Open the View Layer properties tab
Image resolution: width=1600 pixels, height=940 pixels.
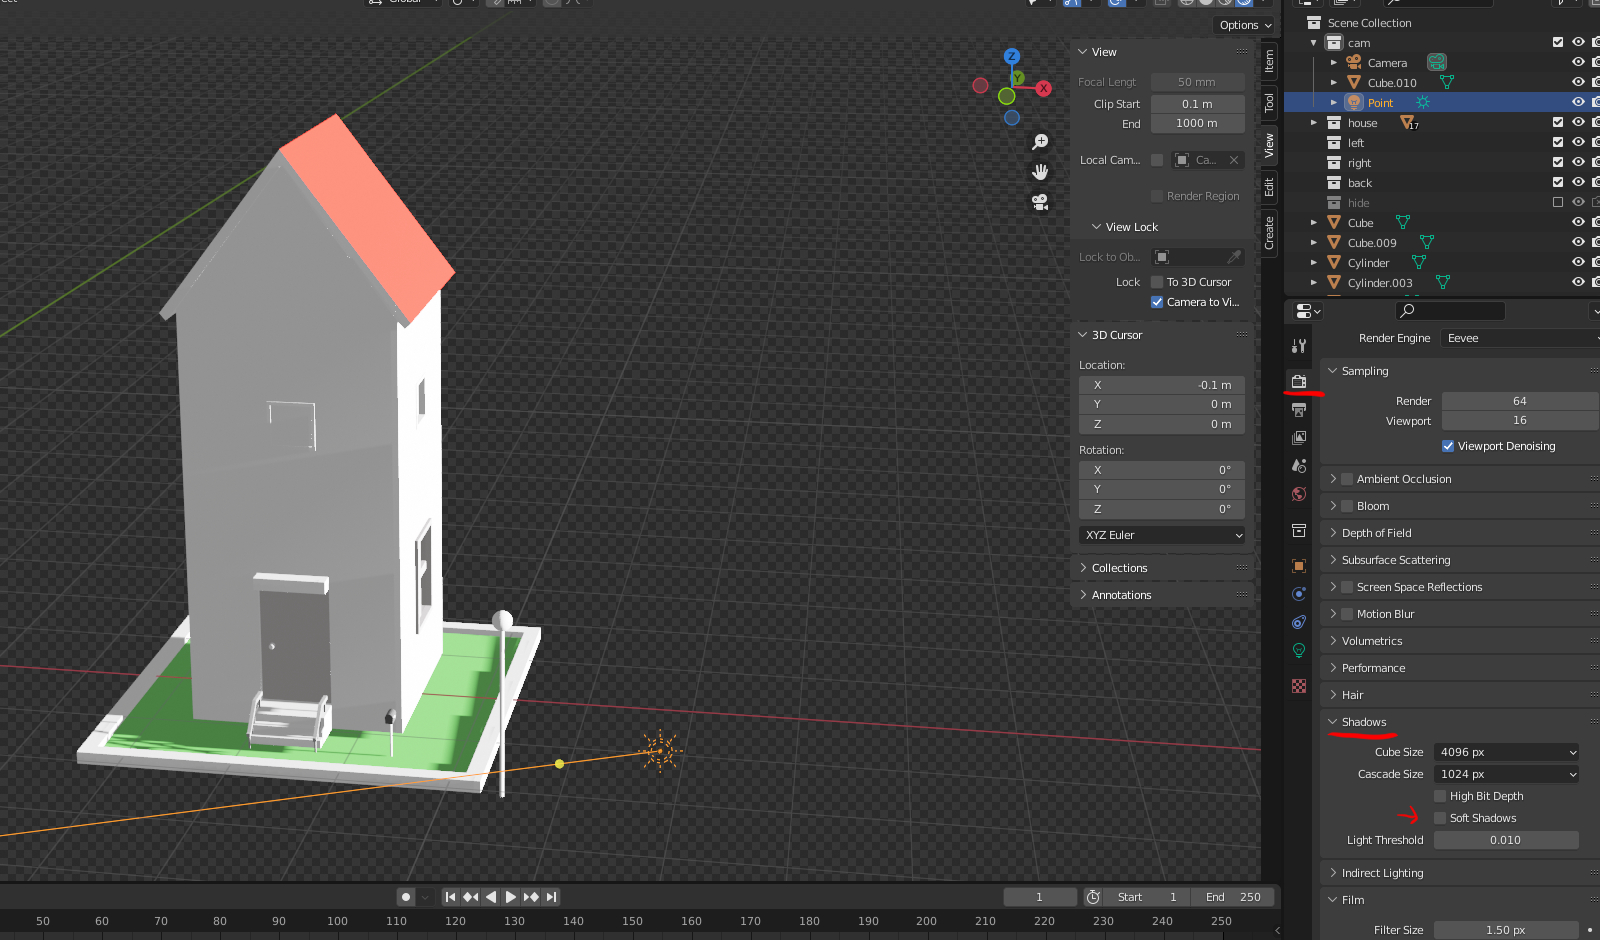pos(1299,438)
